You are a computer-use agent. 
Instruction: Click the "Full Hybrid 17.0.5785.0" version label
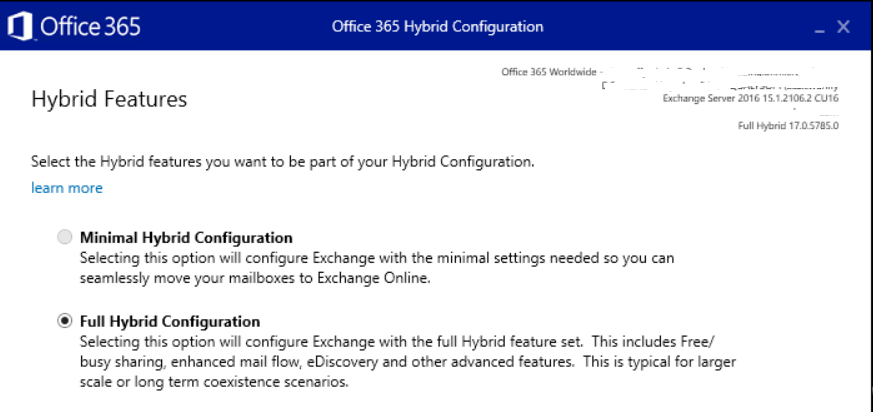788,126
